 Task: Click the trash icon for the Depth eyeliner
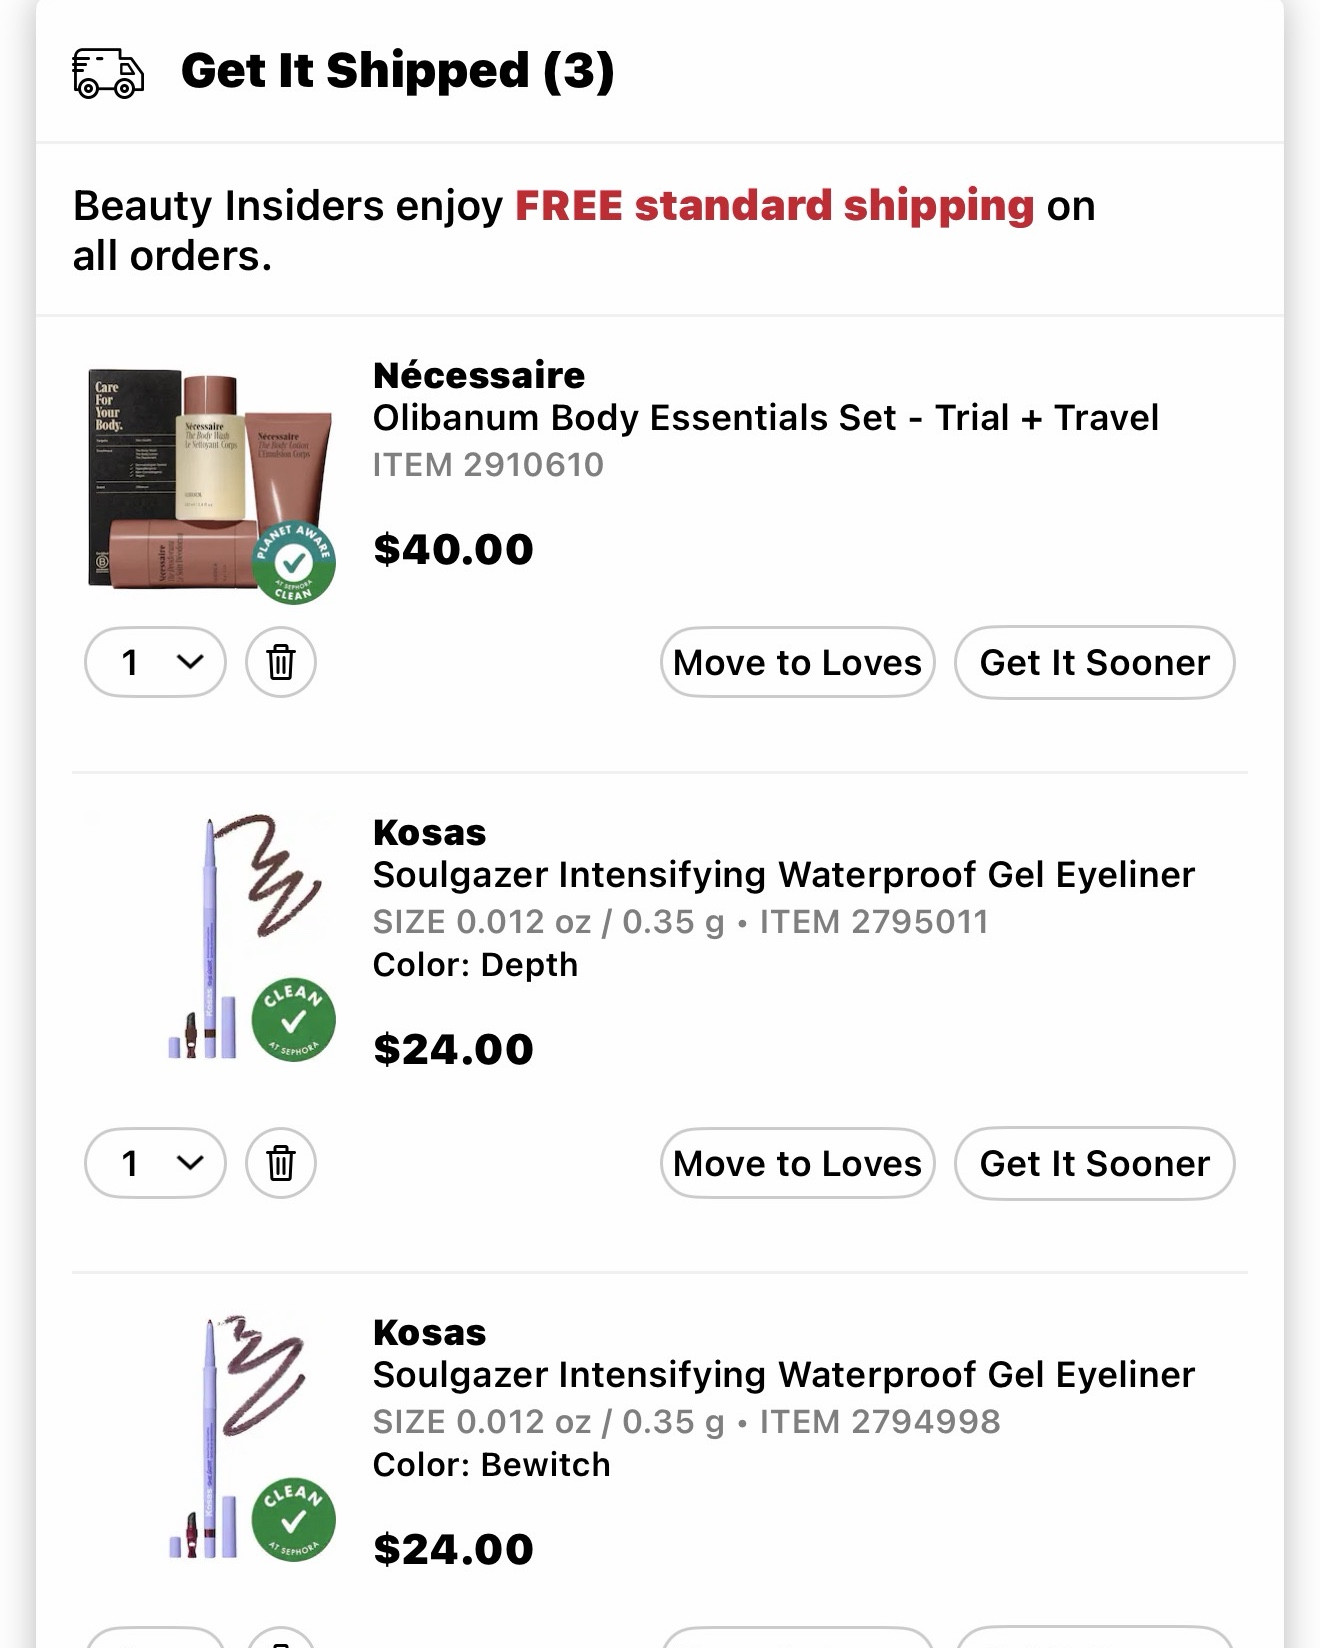click(x=280, y=1163)
